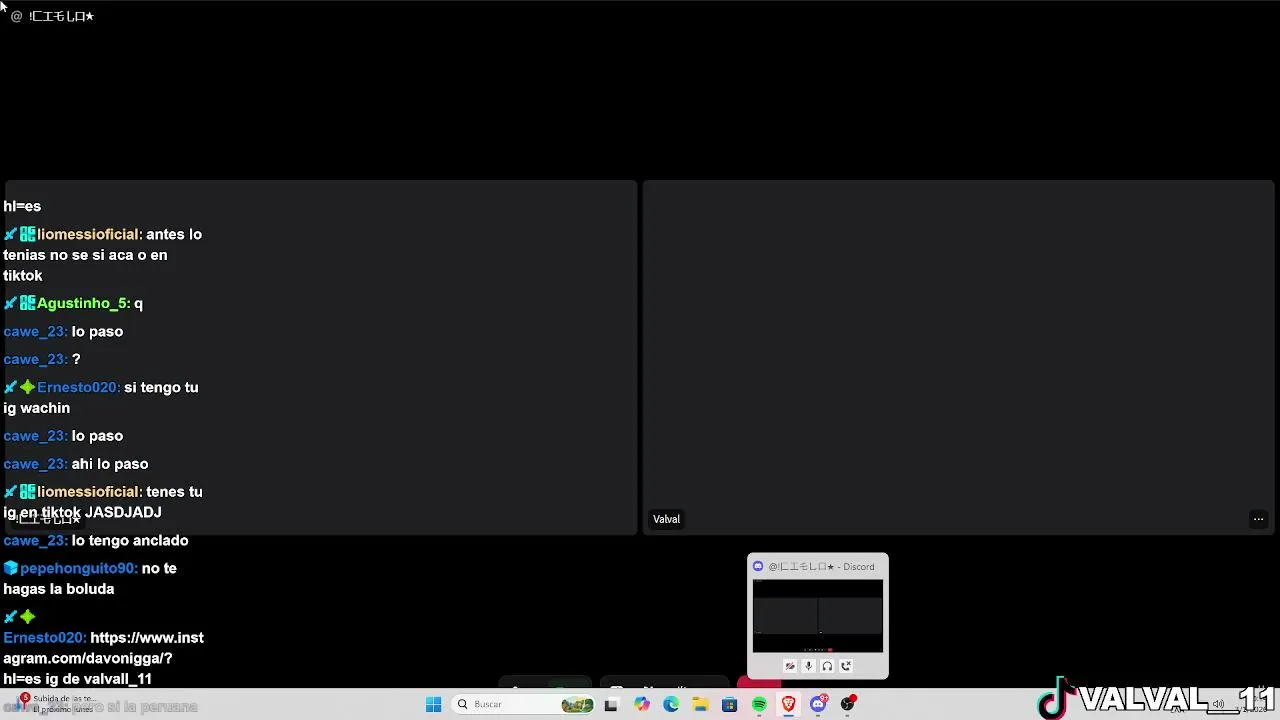Click pepehonguito90 username in chat
This screenshot has height=720, width=1280.
click(78, 568)
